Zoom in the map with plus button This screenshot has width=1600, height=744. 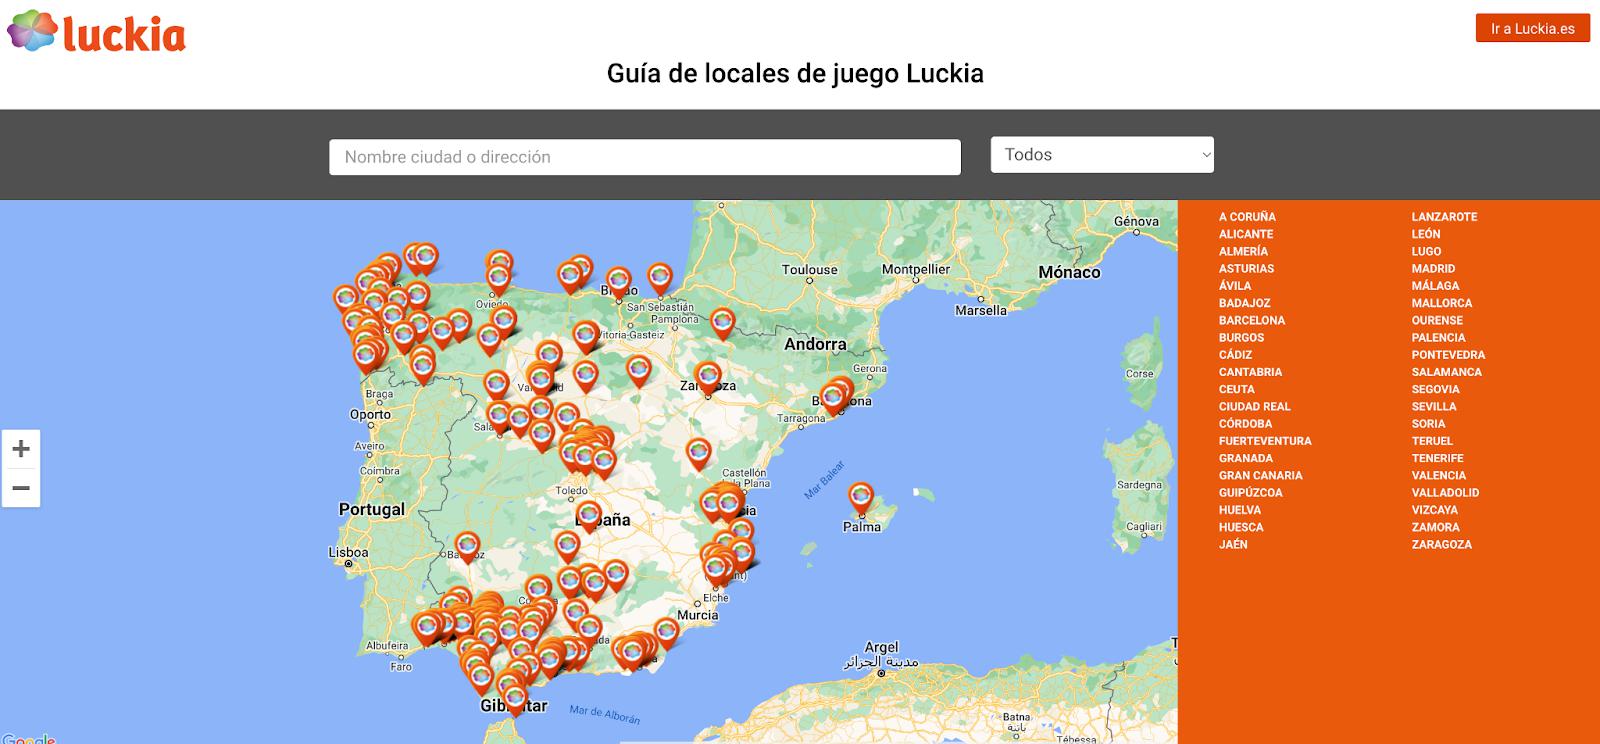click(21, 449)
